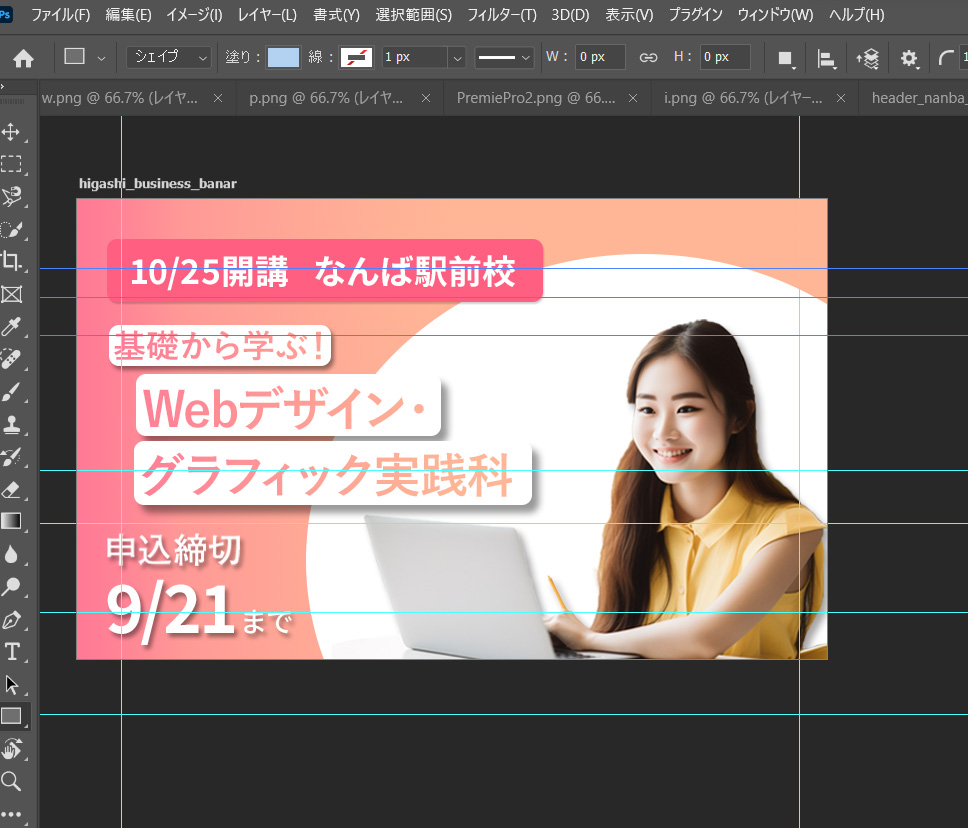Close the PremiePro2.png document tab
The image size is (968, 828).
[x=633, y=98]
